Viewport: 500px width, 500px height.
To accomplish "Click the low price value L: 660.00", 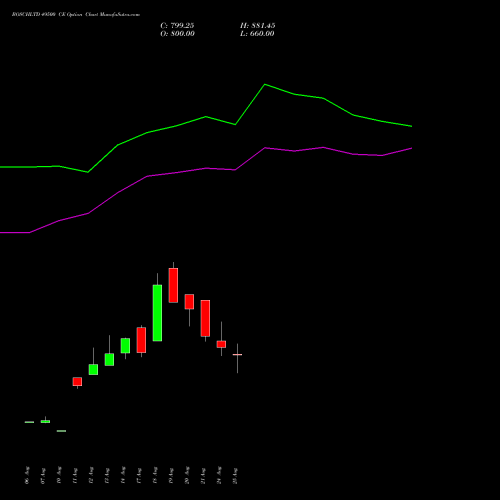I will (257, 34).
